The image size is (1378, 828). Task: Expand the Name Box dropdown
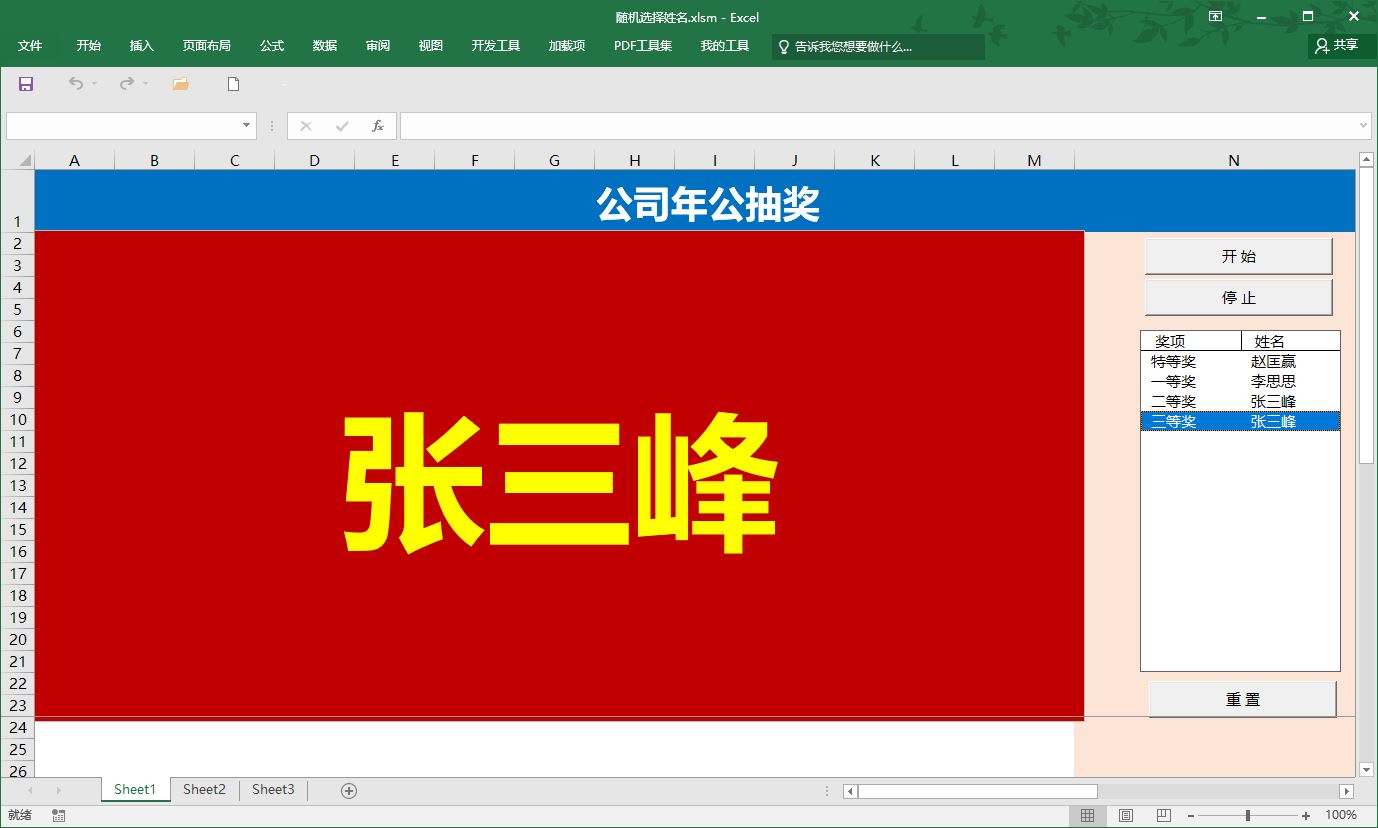tap(247, 126)
